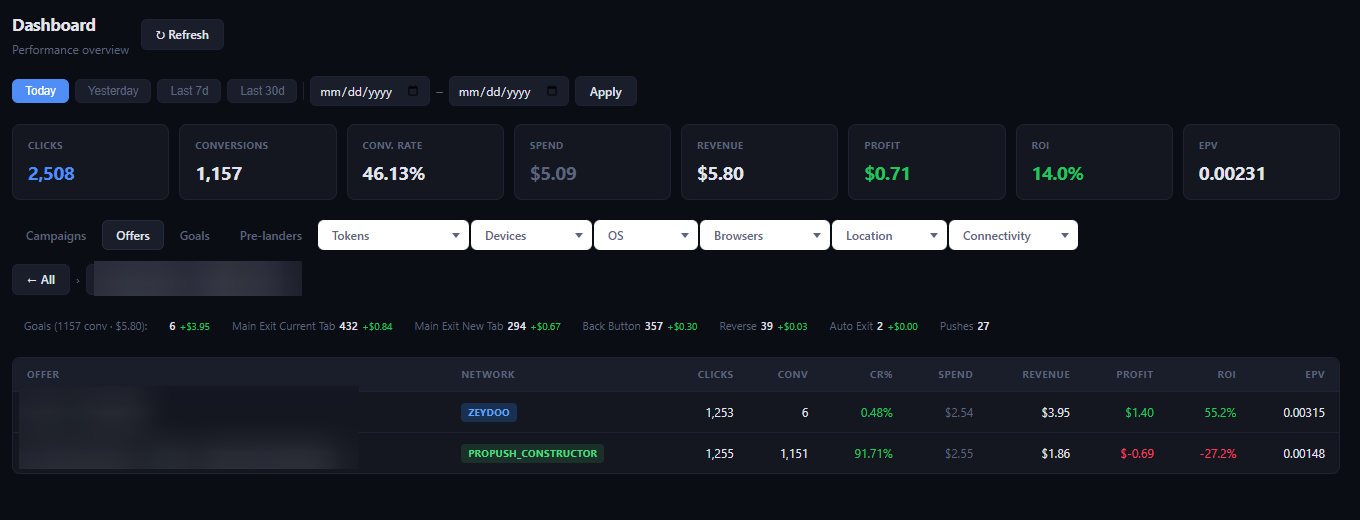Open the start date calendar picker icon
1360x520 pixels.
tap(414, 92)
